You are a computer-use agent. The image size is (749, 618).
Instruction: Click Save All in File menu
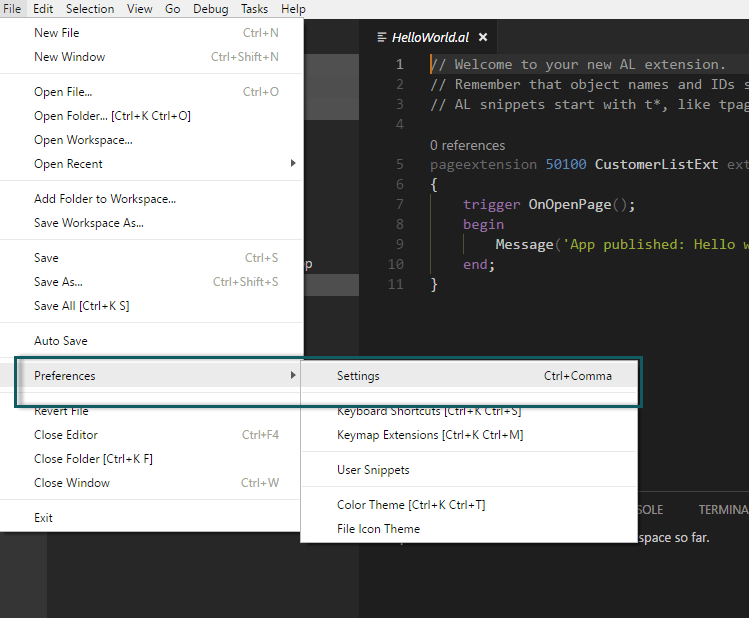coord(81,306)
